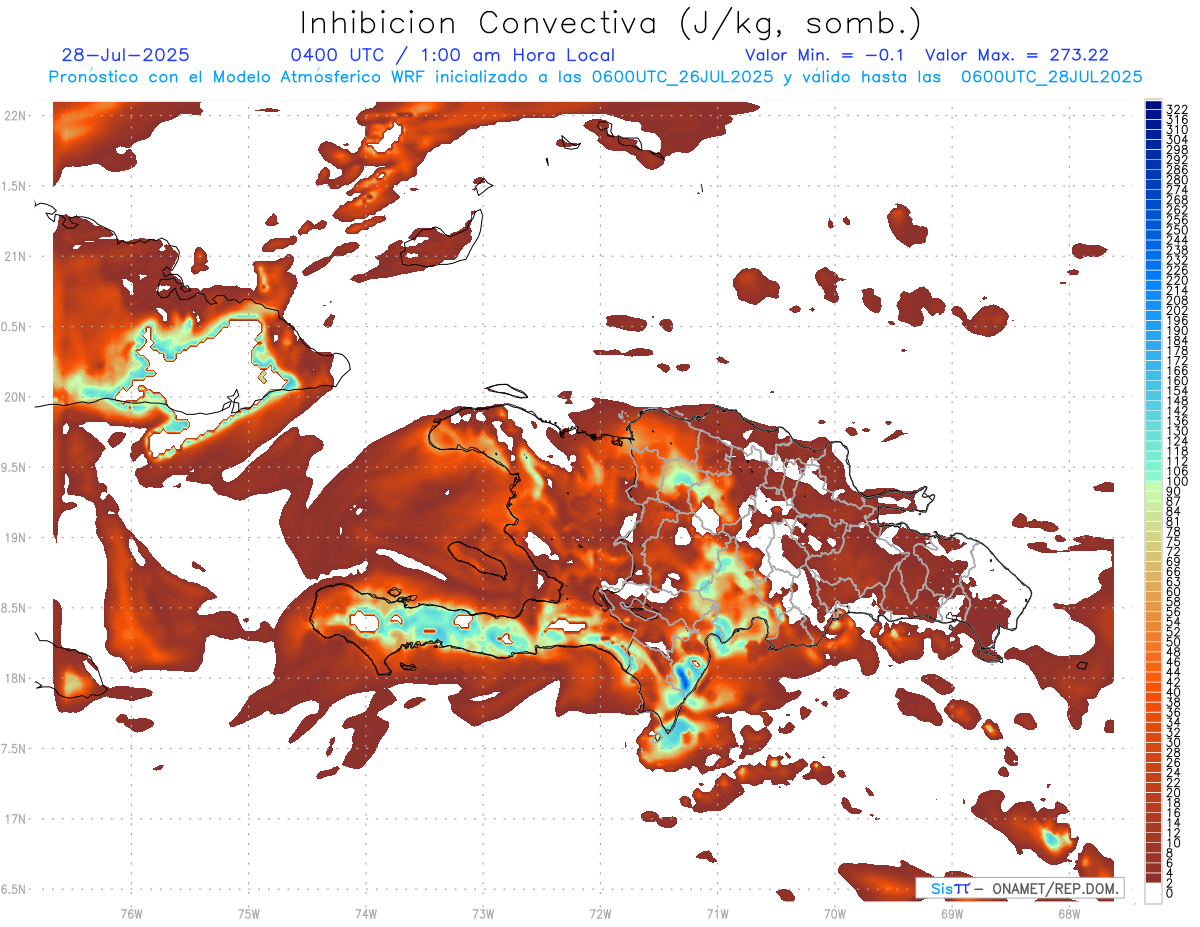Click the '0600UTC_26JUL2025' initialization time
The width and height of the screenshot is (1200, 927).
682,77
